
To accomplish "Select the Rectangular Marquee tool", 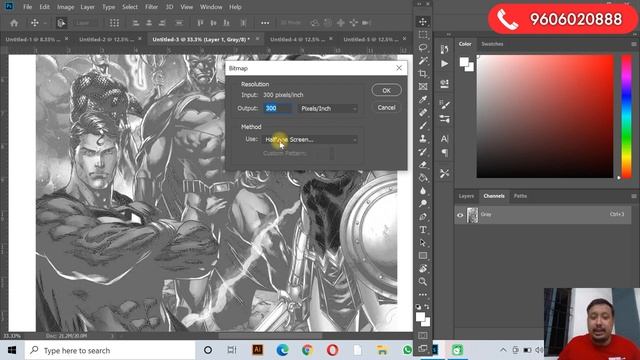I will (423, 35).
